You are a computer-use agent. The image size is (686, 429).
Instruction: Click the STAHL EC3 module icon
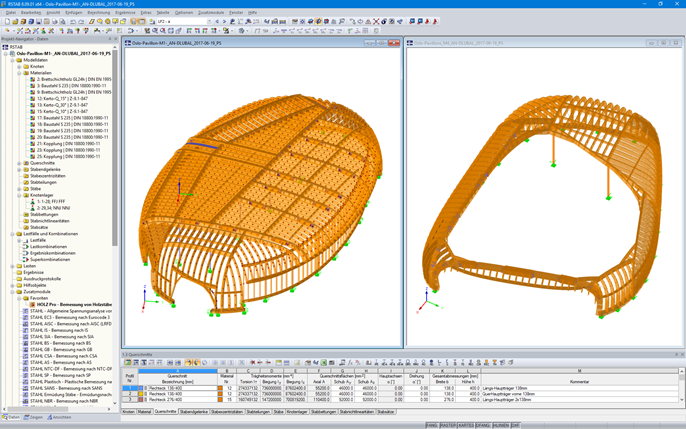25,317
